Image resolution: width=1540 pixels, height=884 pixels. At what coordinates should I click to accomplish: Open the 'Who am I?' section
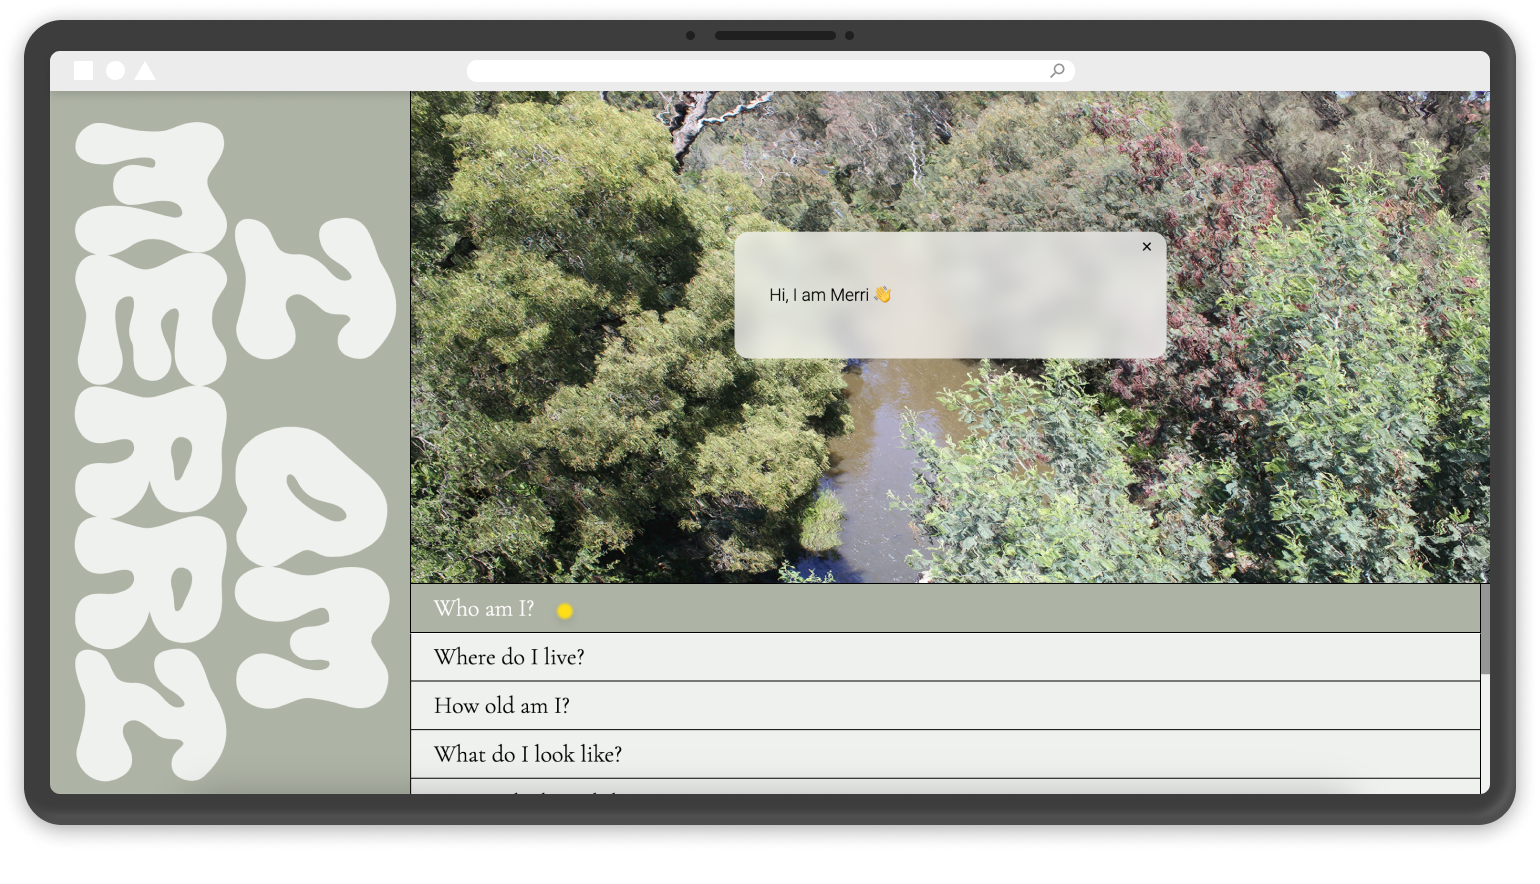click(945, 608)
